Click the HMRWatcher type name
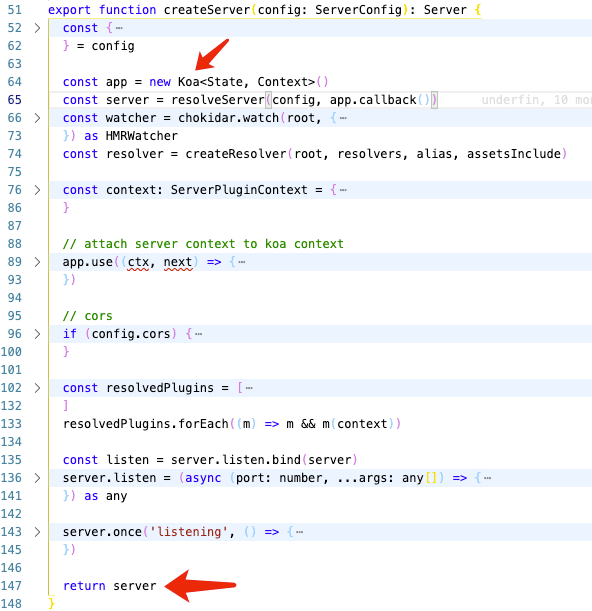592x611 pixels. pos(142,136)
